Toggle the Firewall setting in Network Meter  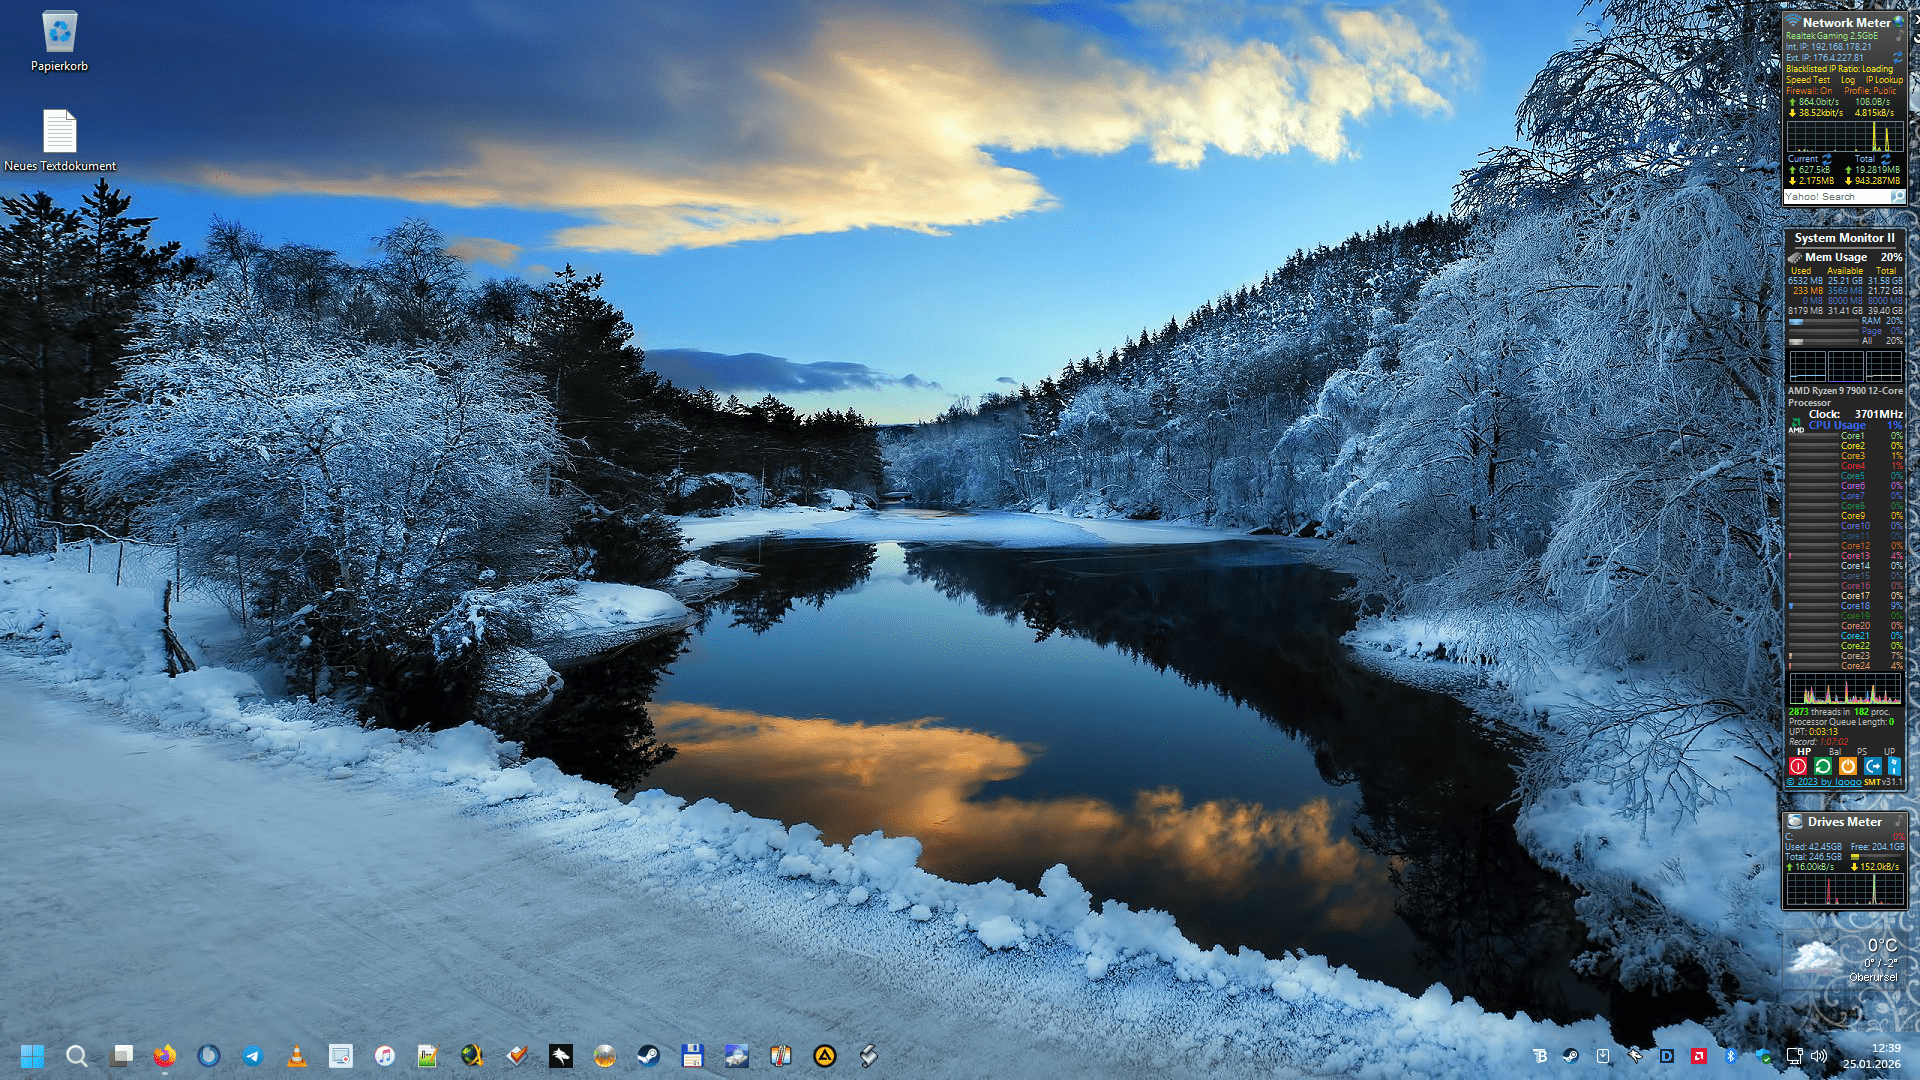(1809, 90)
